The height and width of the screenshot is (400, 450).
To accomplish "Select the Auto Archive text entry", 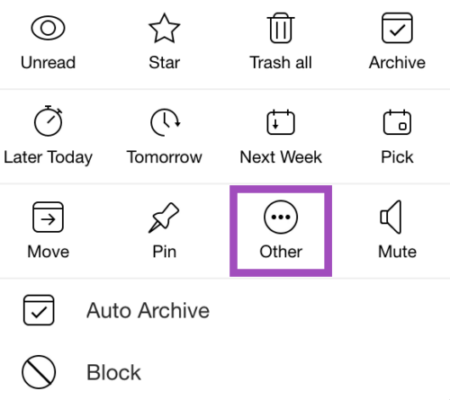I will point(148,311).
